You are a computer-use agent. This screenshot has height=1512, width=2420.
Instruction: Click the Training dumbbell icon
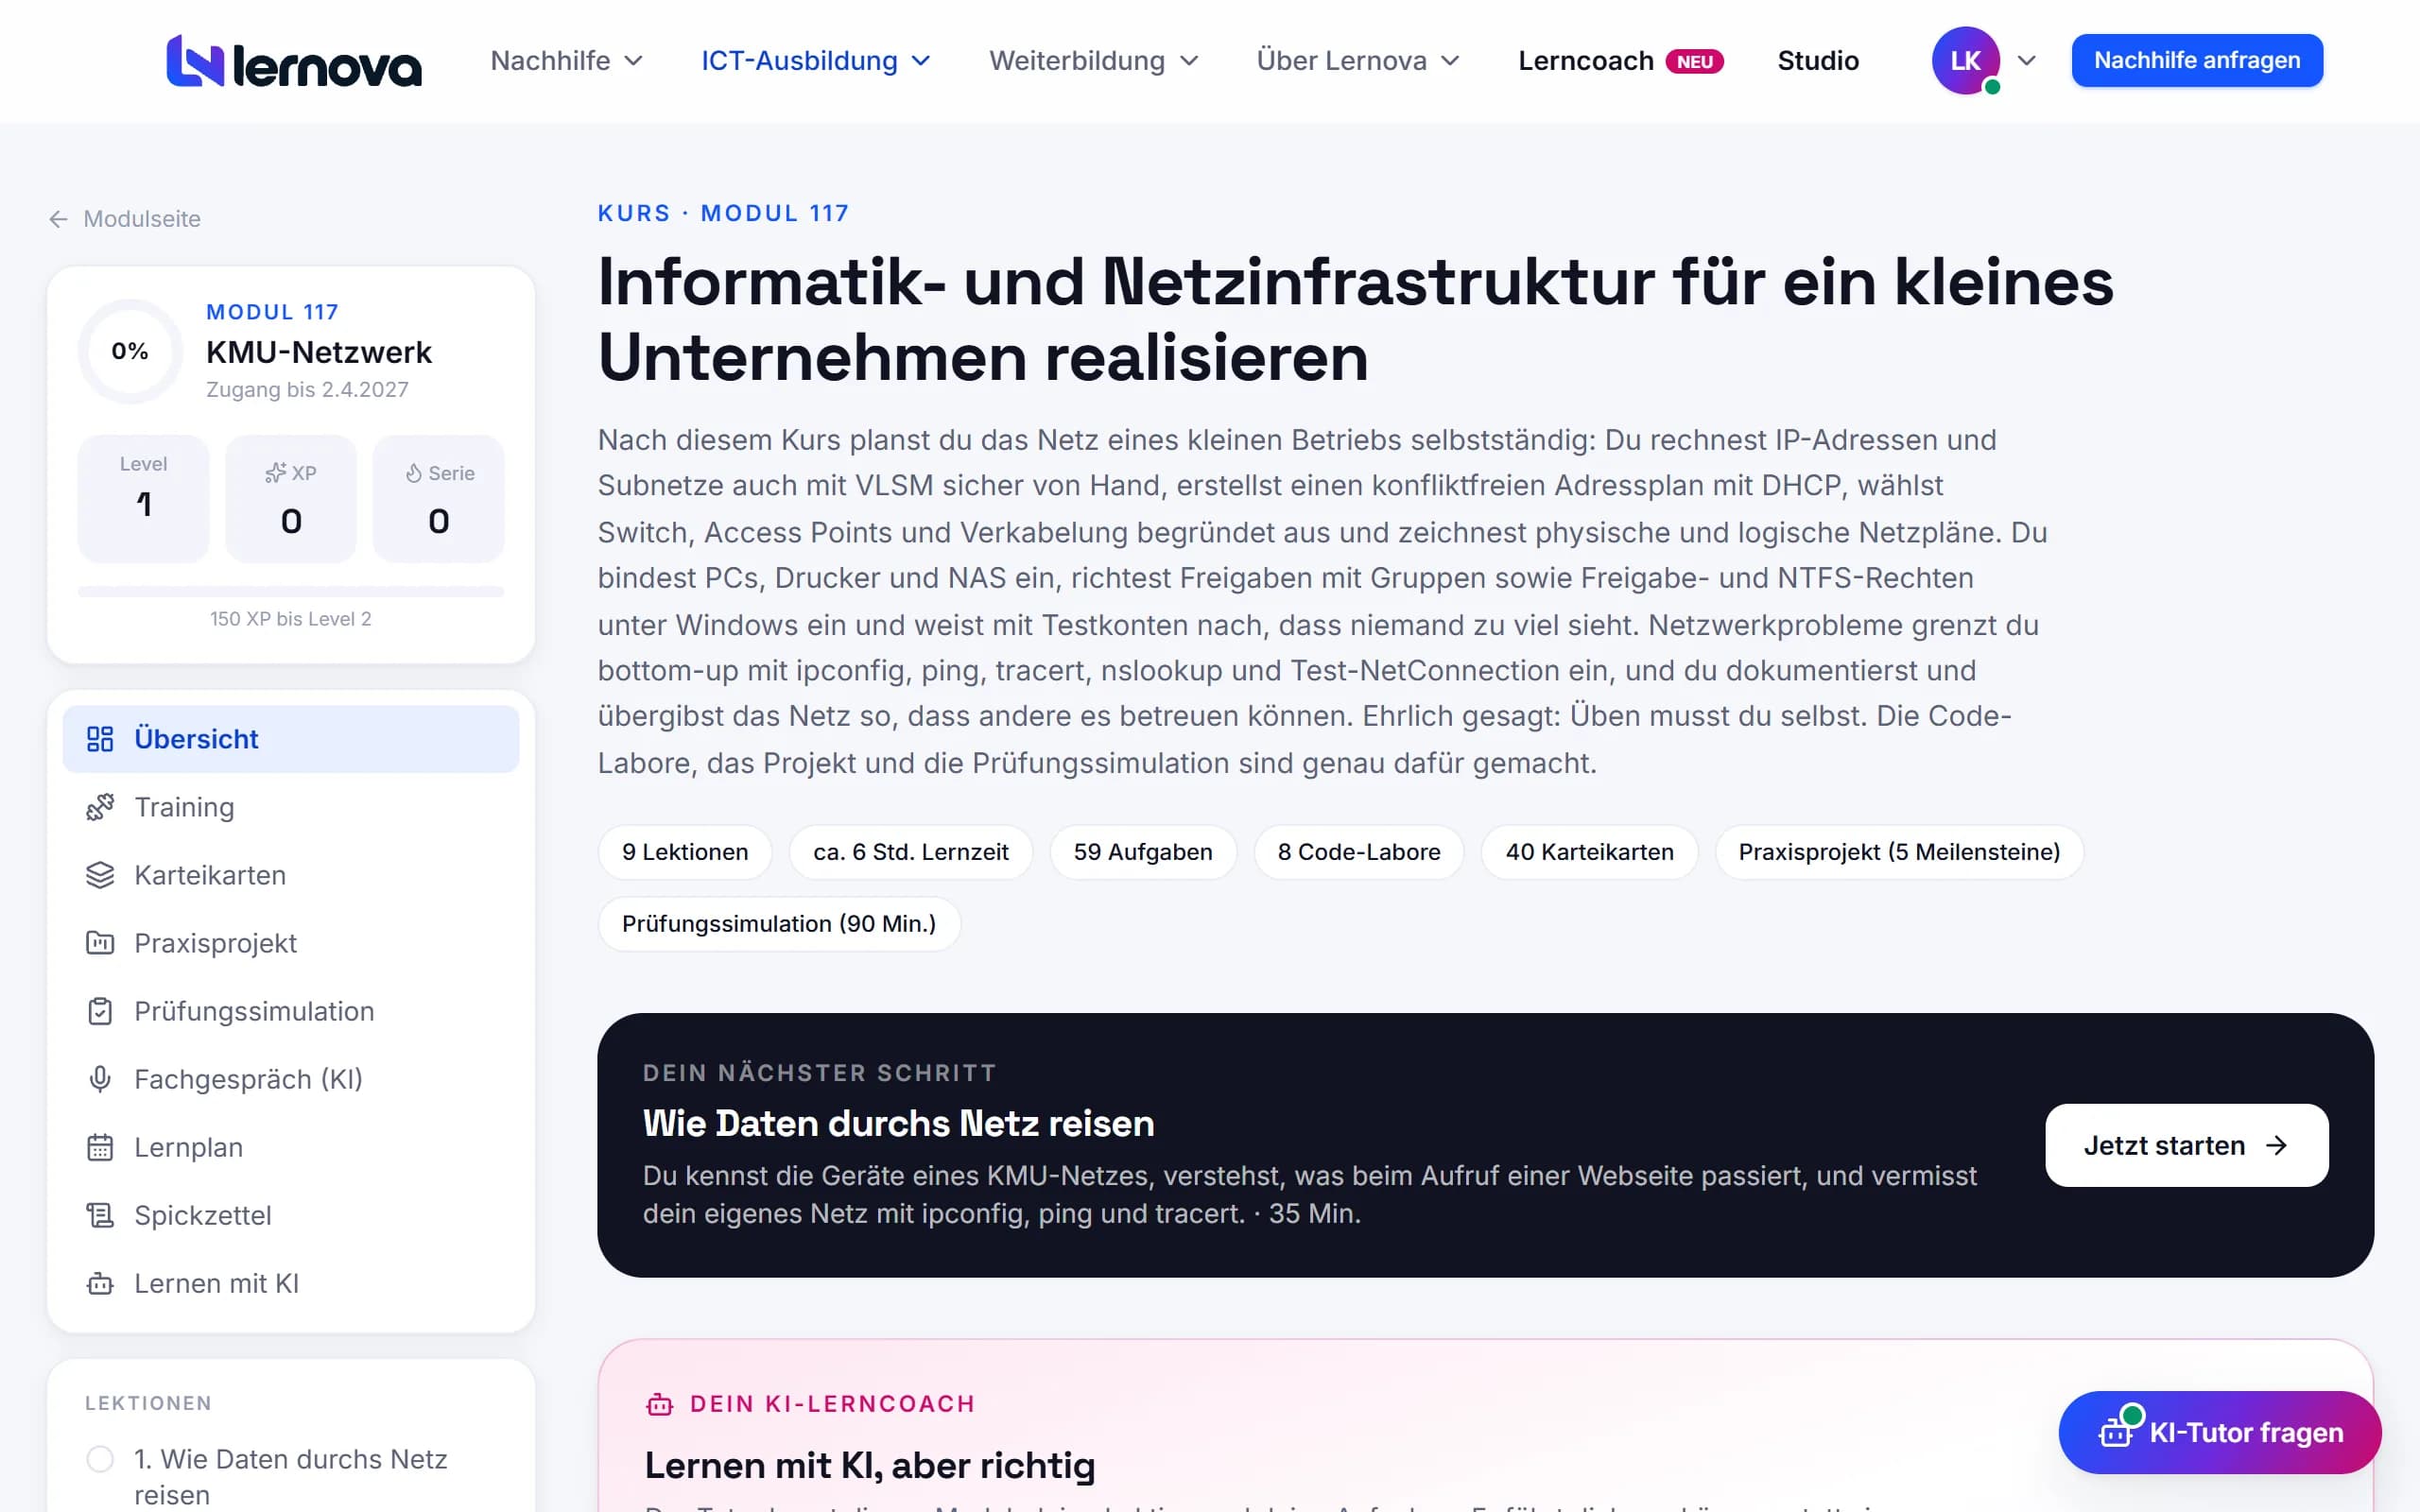coord(100,807)
